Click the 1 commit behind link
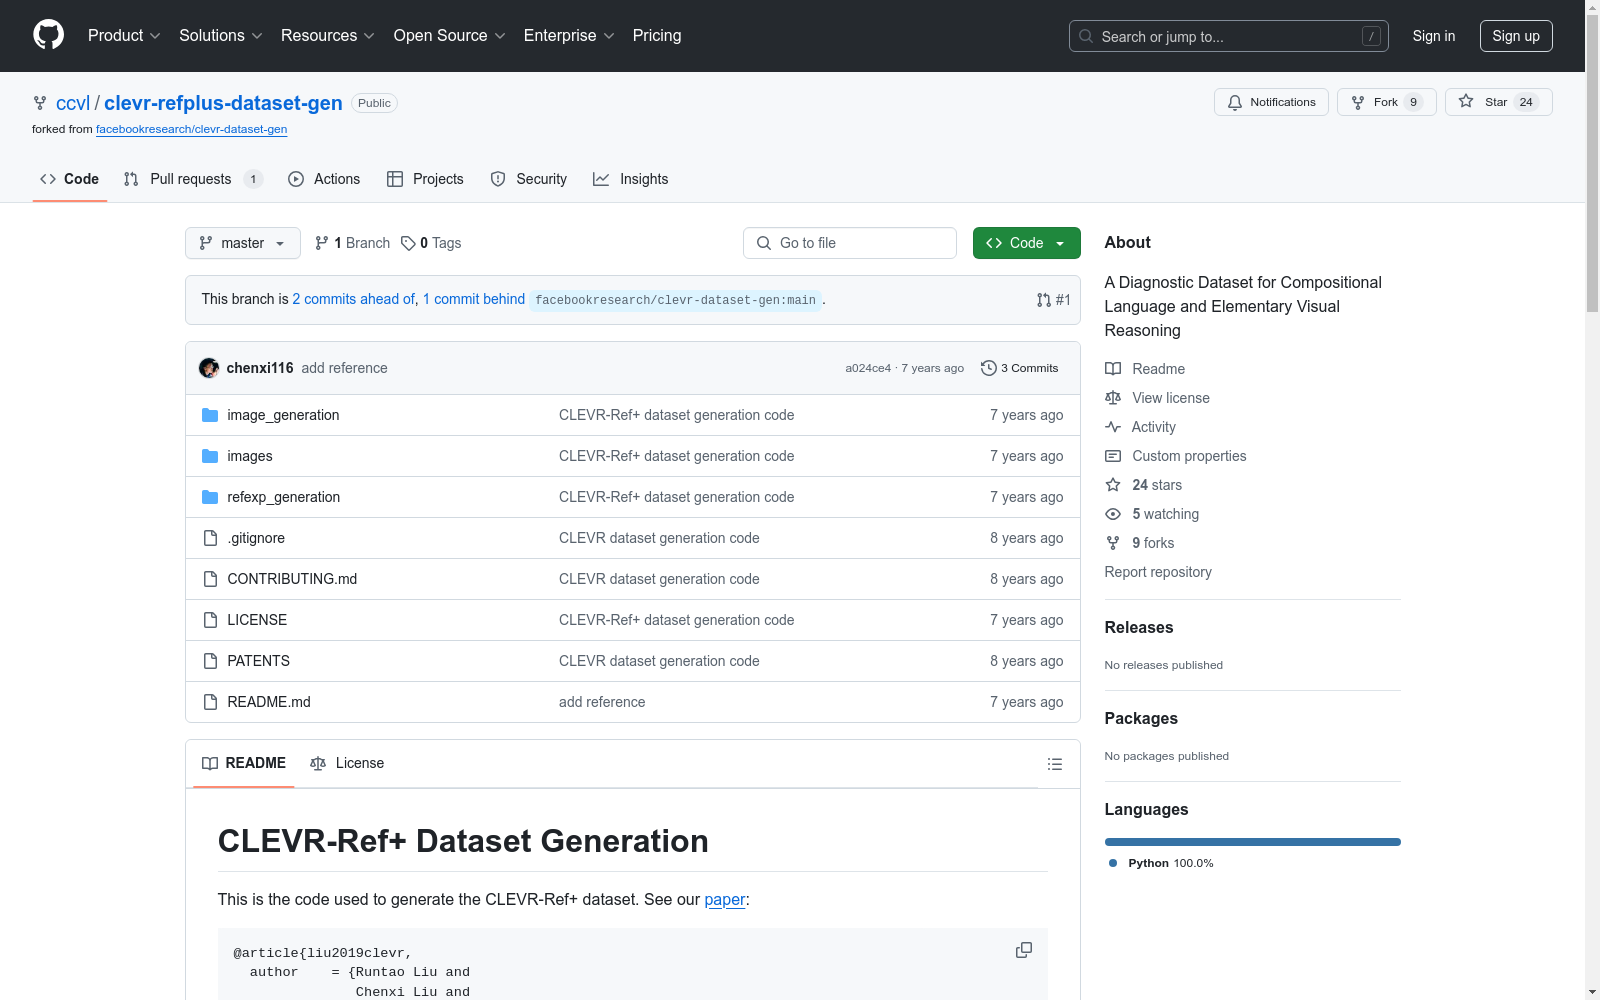Screen dimensions: 1600x1000 pyautogui.click(x=474, y=299)
